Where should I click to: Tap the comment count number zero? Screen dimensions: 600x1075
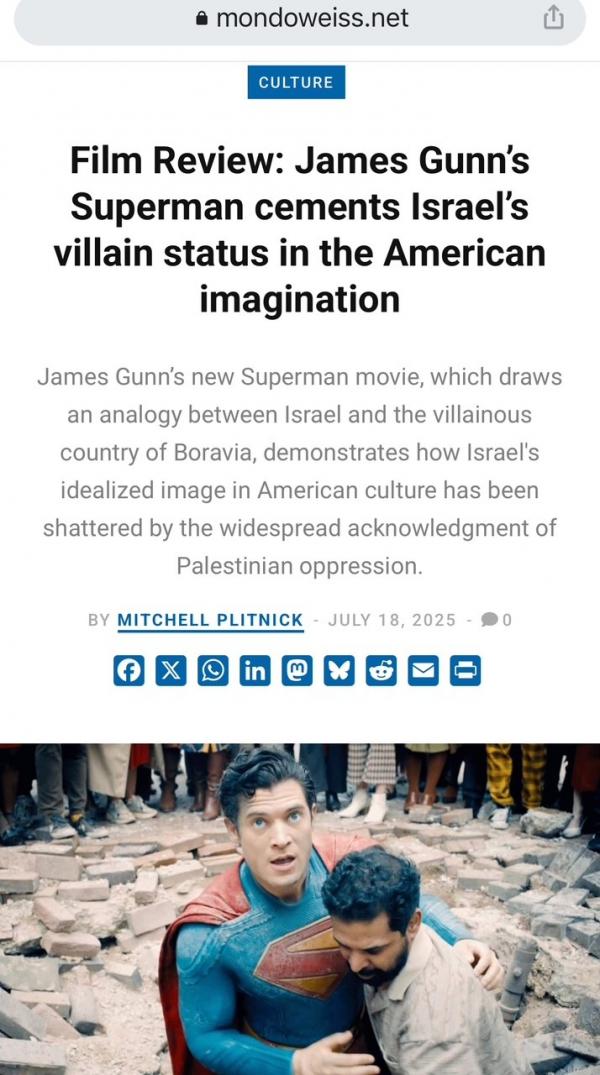(507, 620)
